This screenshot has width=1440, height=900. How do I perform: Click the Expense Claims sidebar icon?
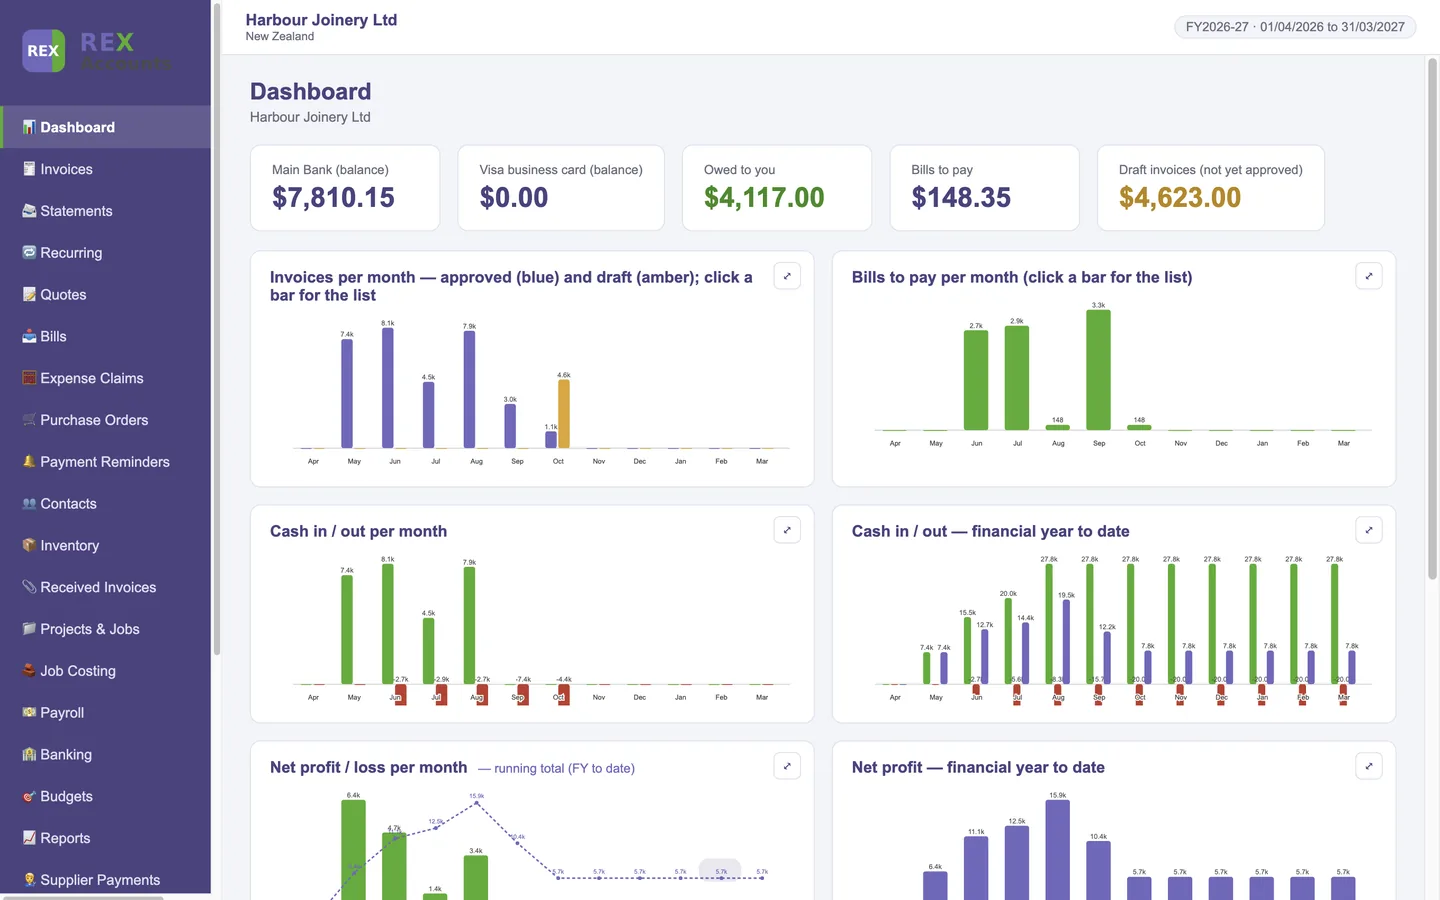[29, 378]
